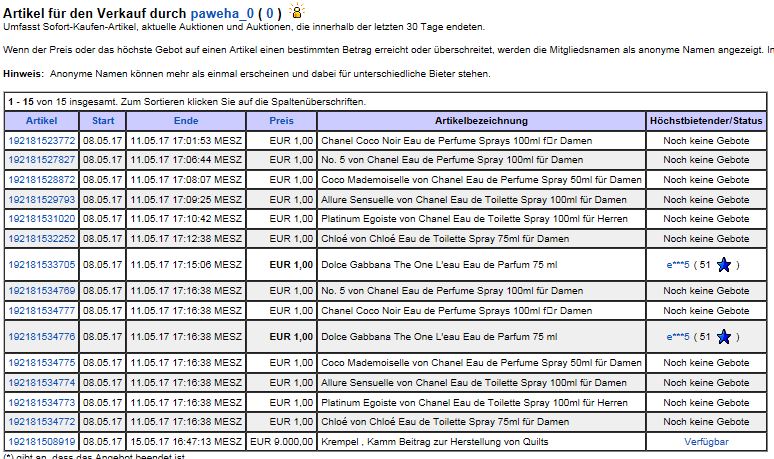Click end time 11.05.17 17:09:25 MESZ
The image size is (774, 459).
tap(186, 200)
